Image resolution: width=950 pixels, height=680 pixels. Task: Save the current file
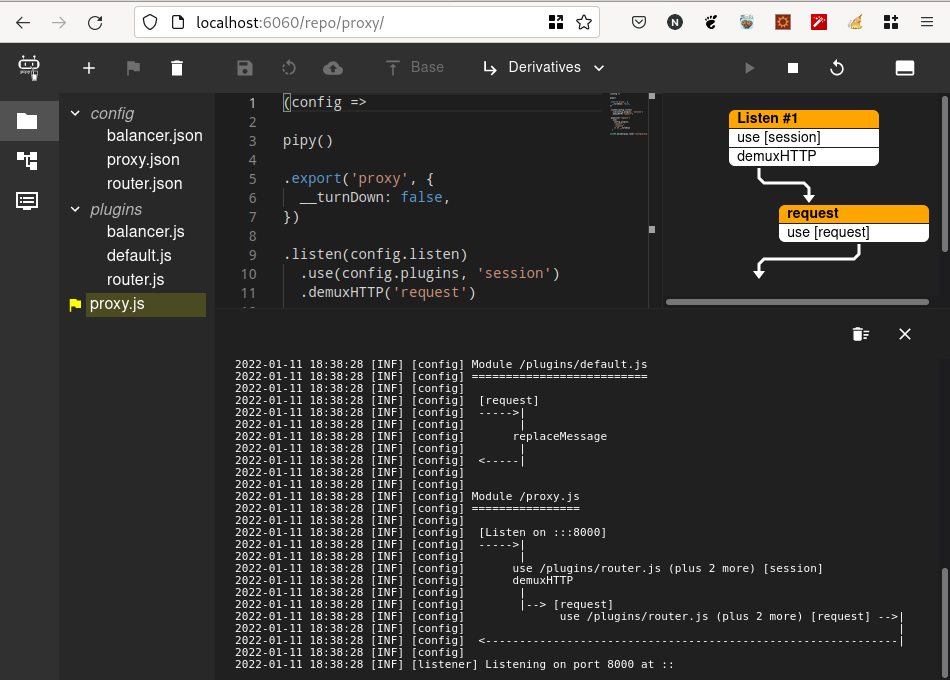[x=244, y=68]
